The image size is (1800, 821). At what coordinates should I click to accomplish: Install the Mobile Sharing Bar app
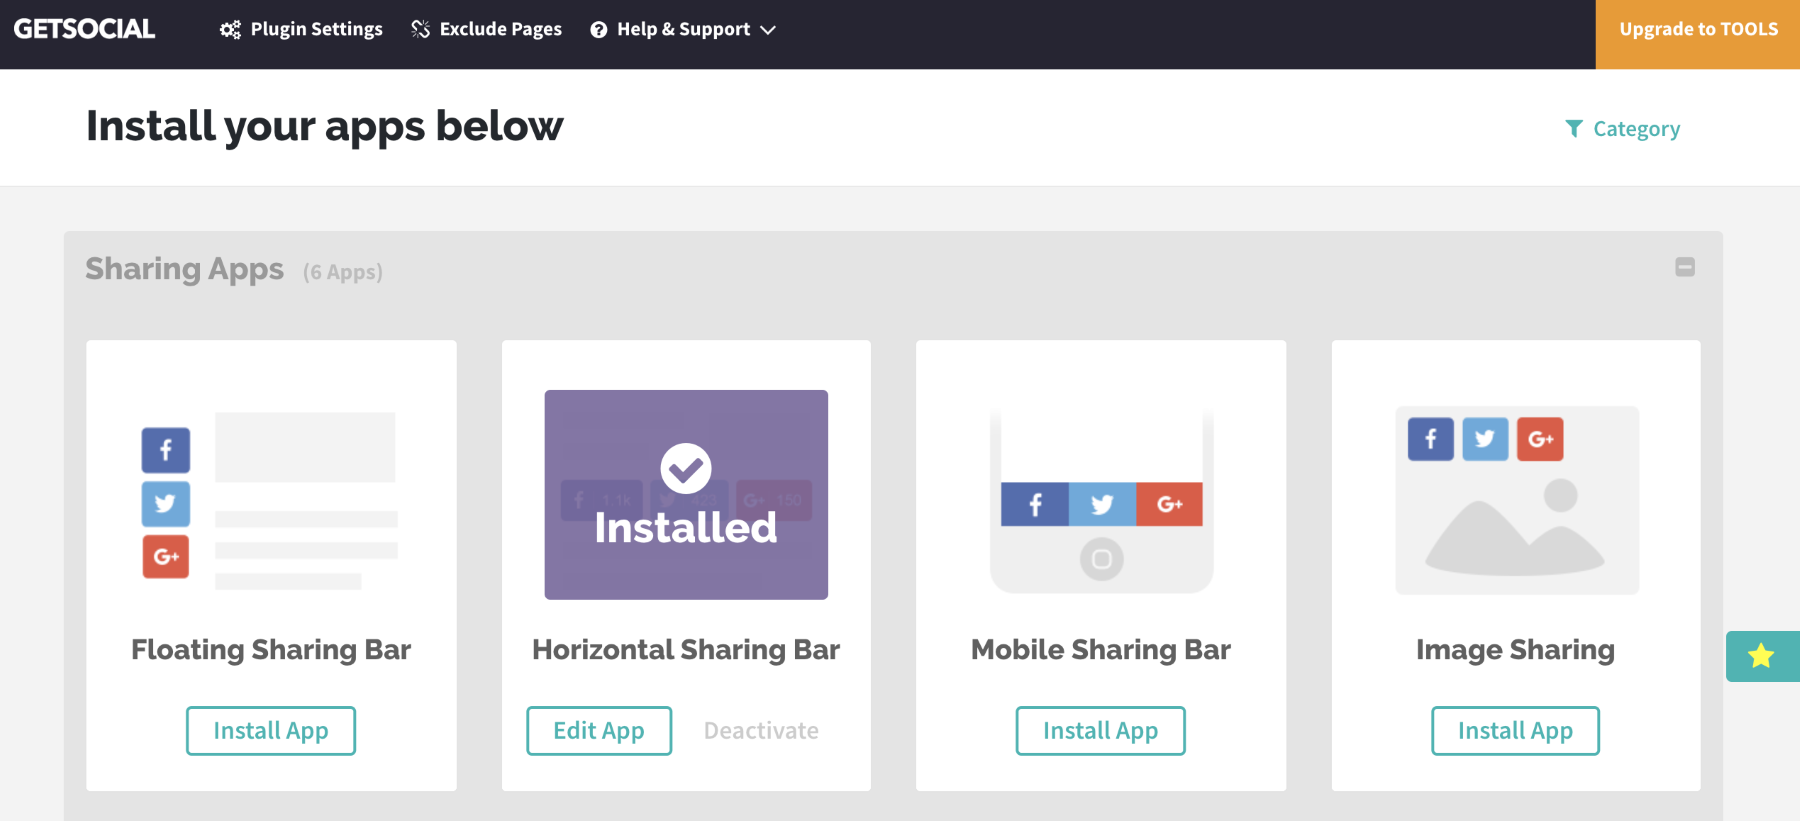coord(1101,731)
